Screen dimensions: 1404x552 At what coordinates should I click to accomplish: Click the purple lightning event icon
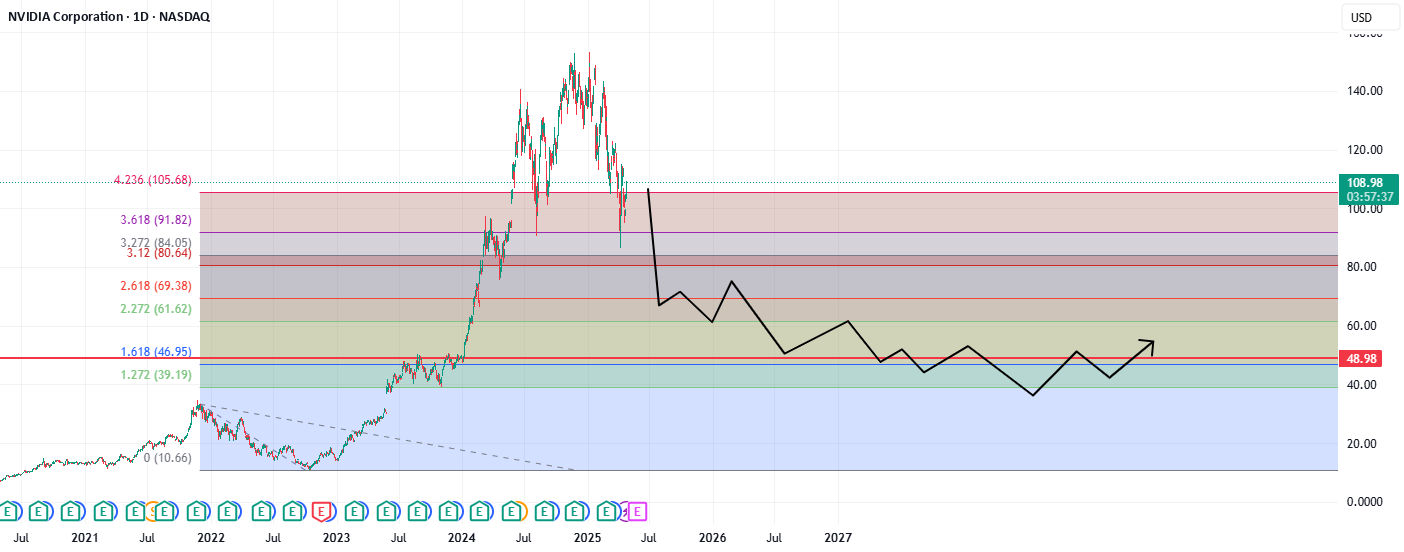point(625,511)
